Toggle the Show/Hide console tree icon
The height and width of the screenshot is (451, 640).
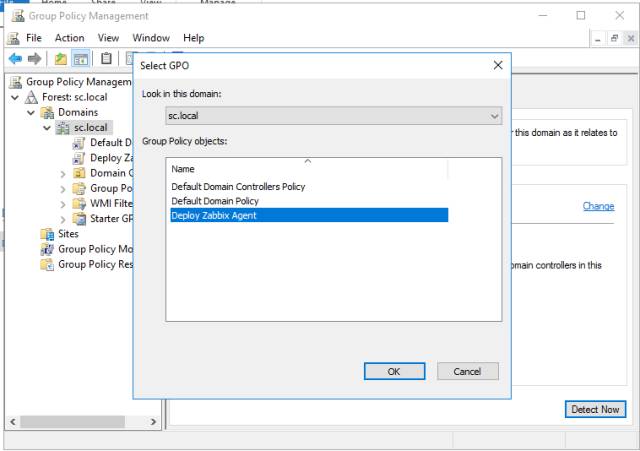(x=80, y=59)
